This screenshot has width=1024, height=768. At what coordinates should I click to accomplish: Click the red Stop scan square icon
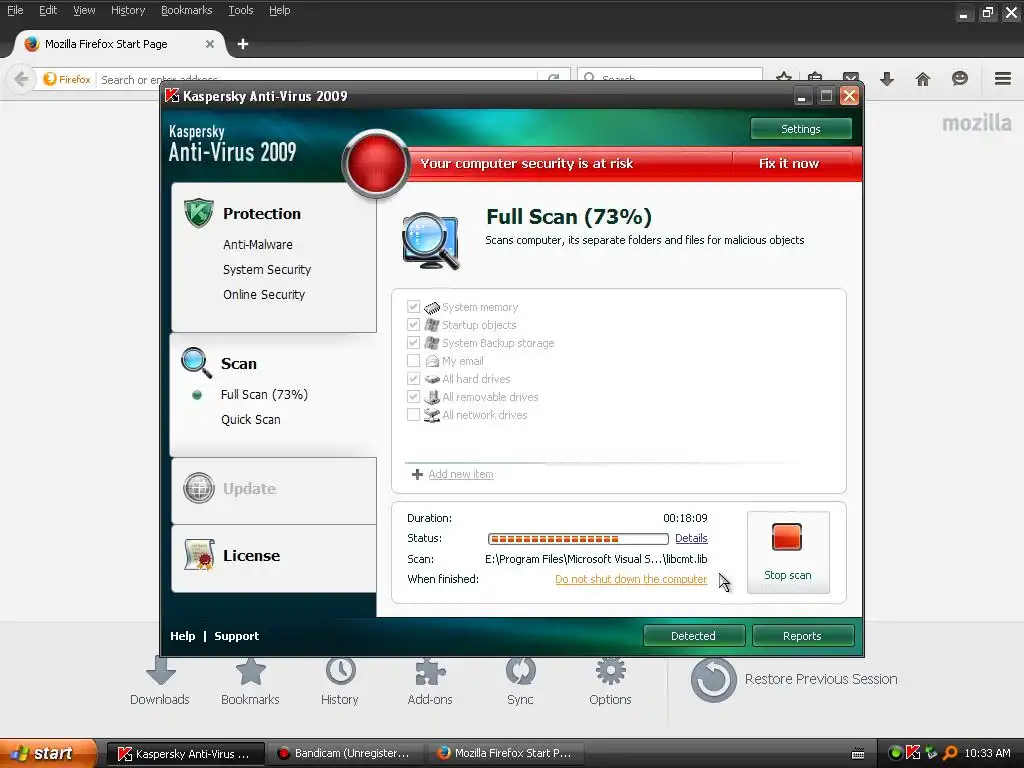[x=786, y=537]
